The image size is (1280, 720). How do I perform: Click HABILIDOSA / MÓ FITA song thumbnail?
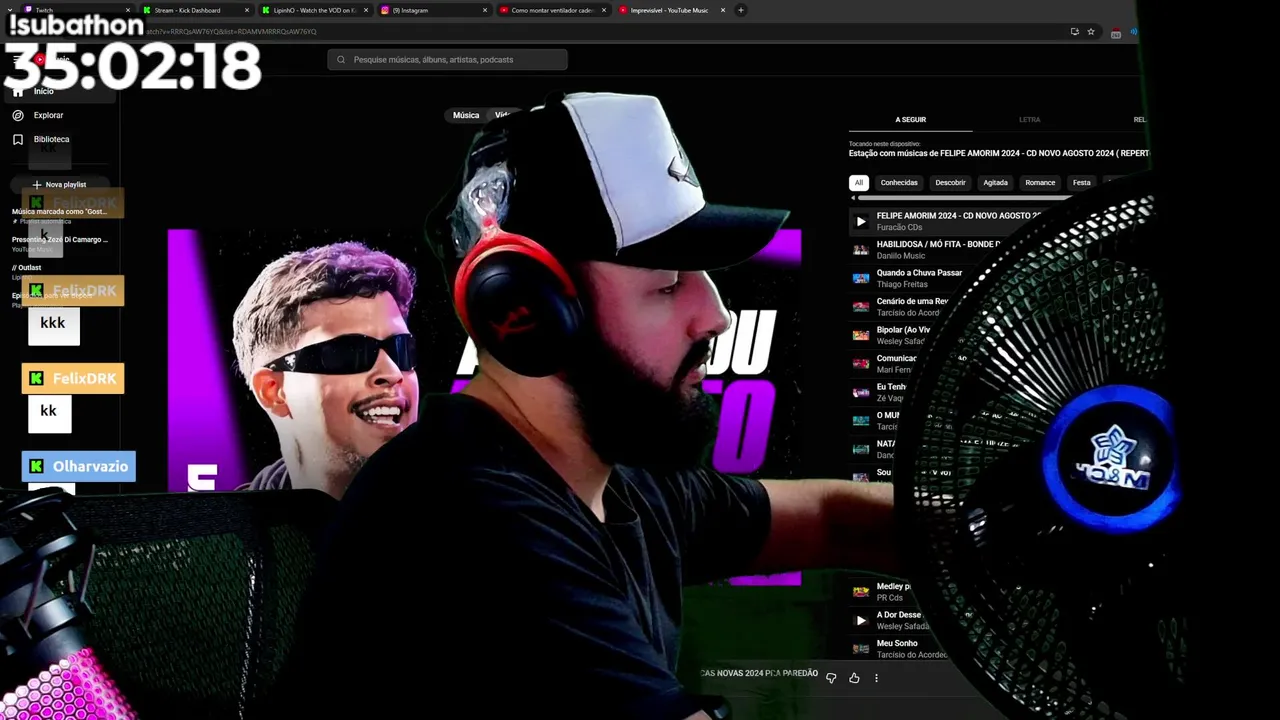point(861,250)
